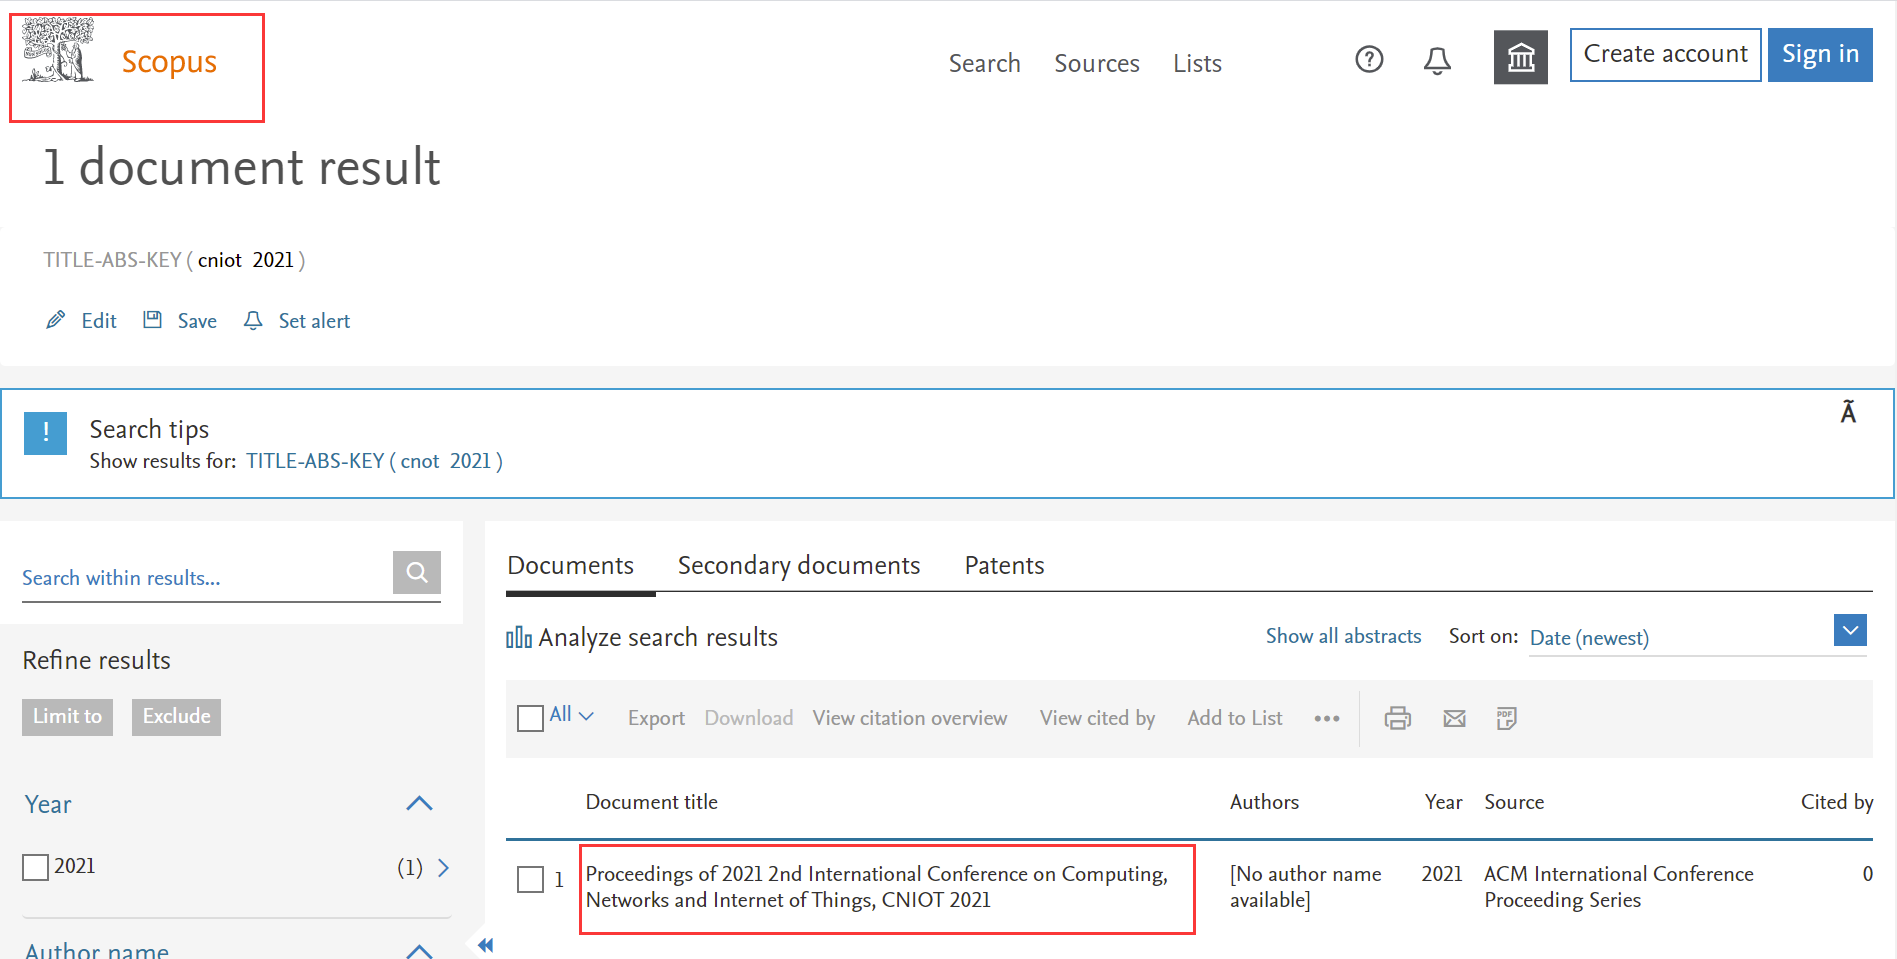Collapse the Year filter section chevron
This screenshot has height=959, width=1897.
[x=419, y=804]
